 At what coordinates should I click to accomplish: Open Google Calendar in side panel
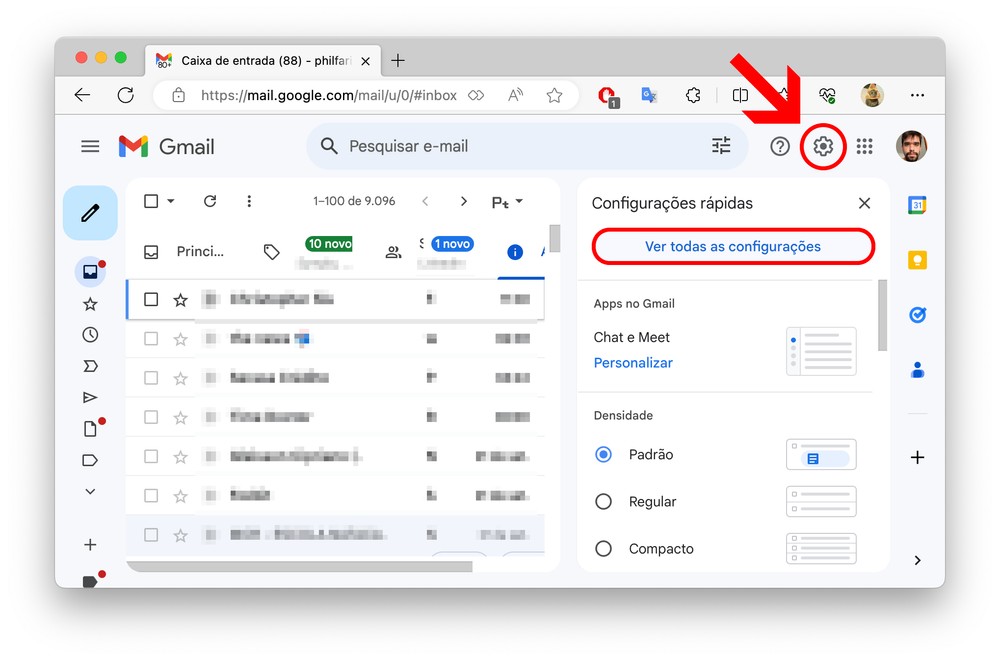pyautogui.click(x=917, y=205)
